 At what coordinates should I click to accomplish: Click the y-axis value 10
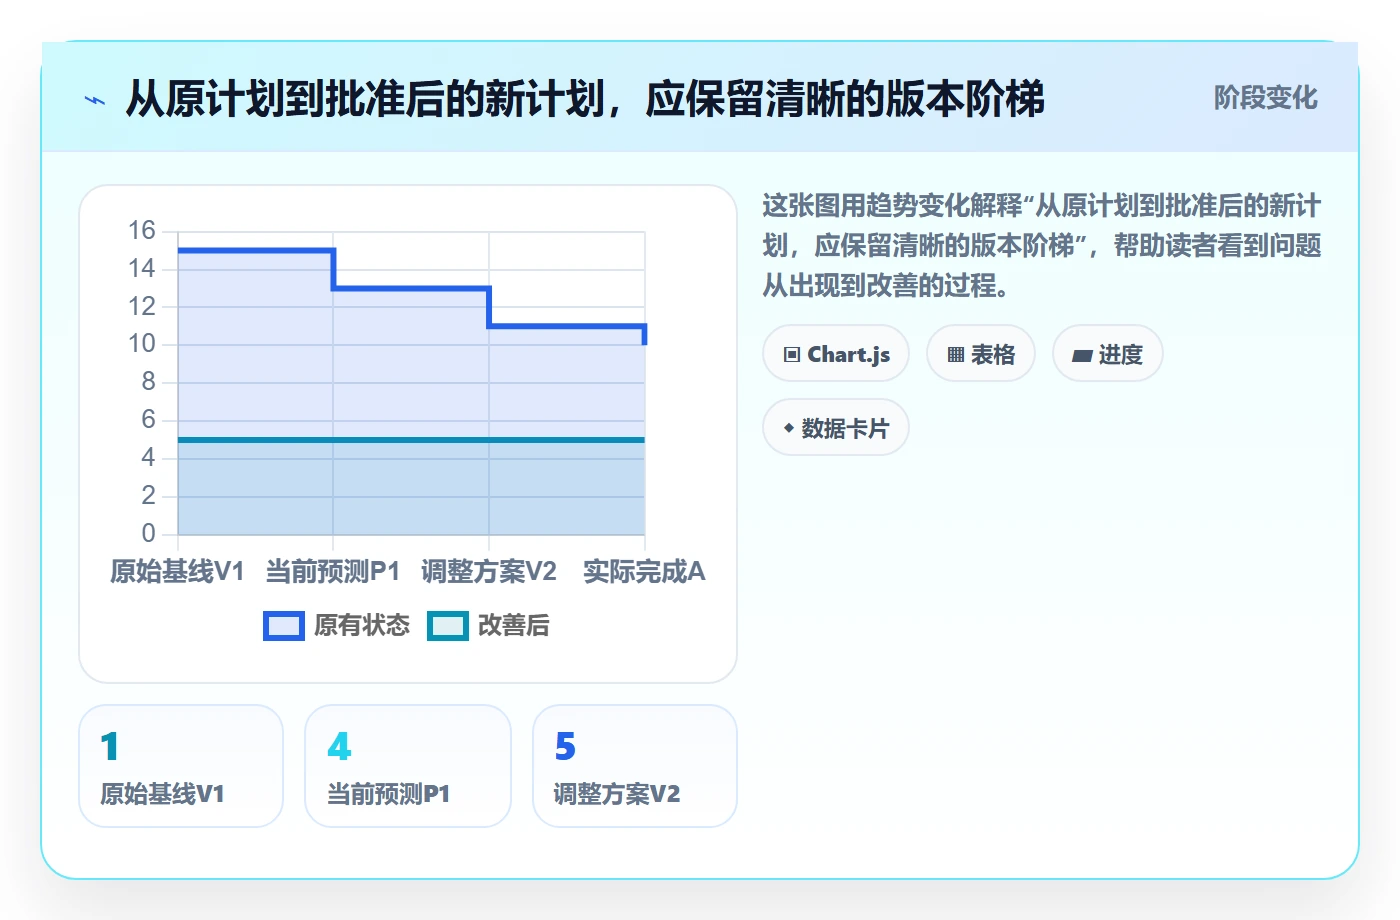pyautogui.click(x=142, y=344)
